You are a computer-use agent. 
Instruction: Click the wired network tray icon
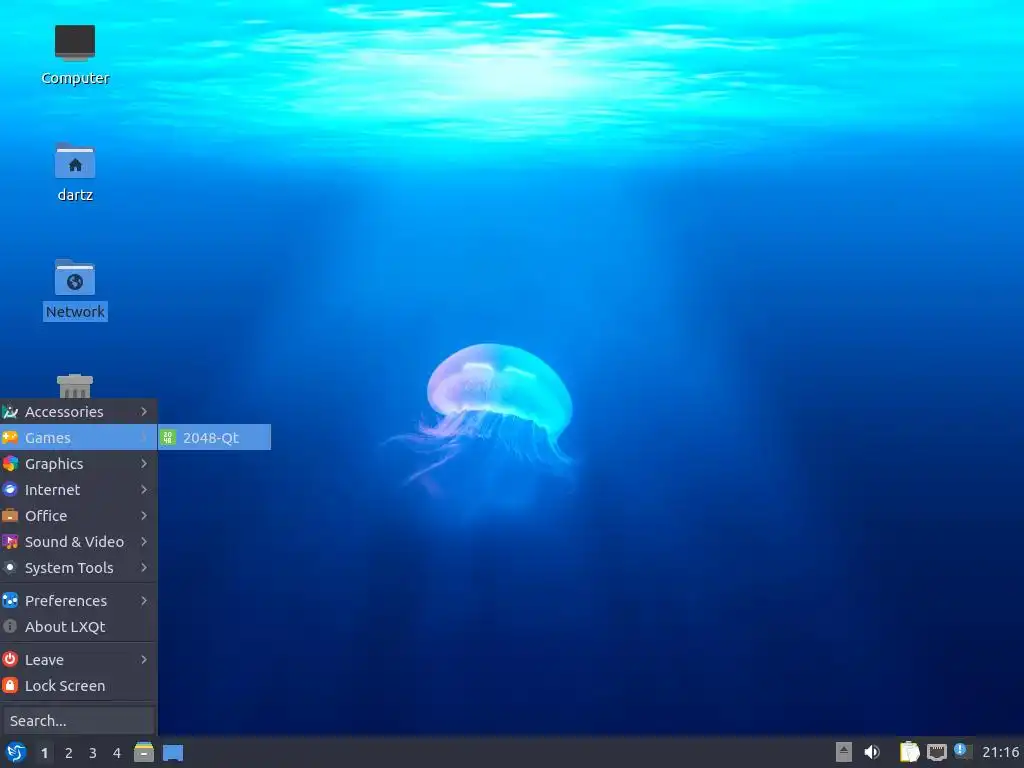(936, 752)
